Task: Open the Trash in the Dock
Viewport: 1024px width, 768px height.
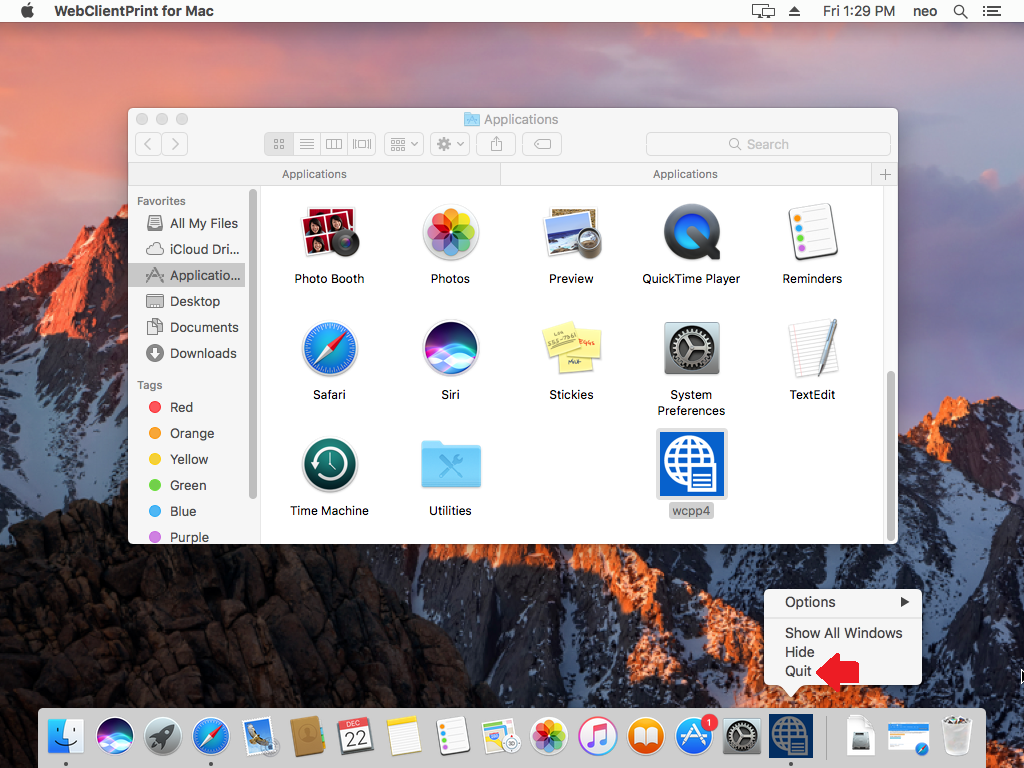Action: tap(957, 736)
